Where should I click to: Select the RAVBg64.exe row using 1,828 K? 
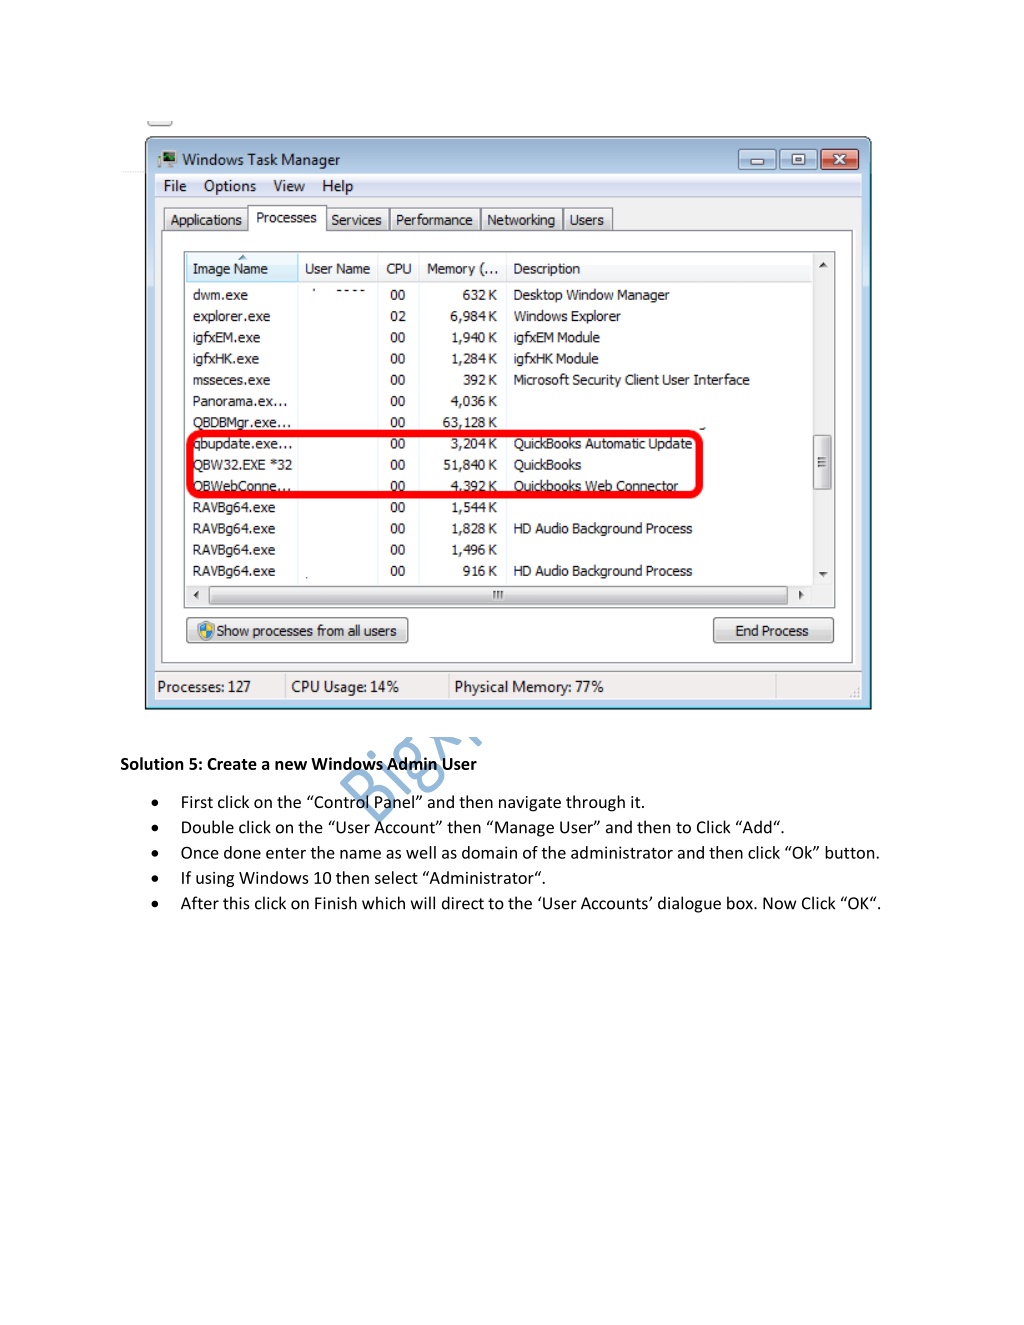click(499, 529)
